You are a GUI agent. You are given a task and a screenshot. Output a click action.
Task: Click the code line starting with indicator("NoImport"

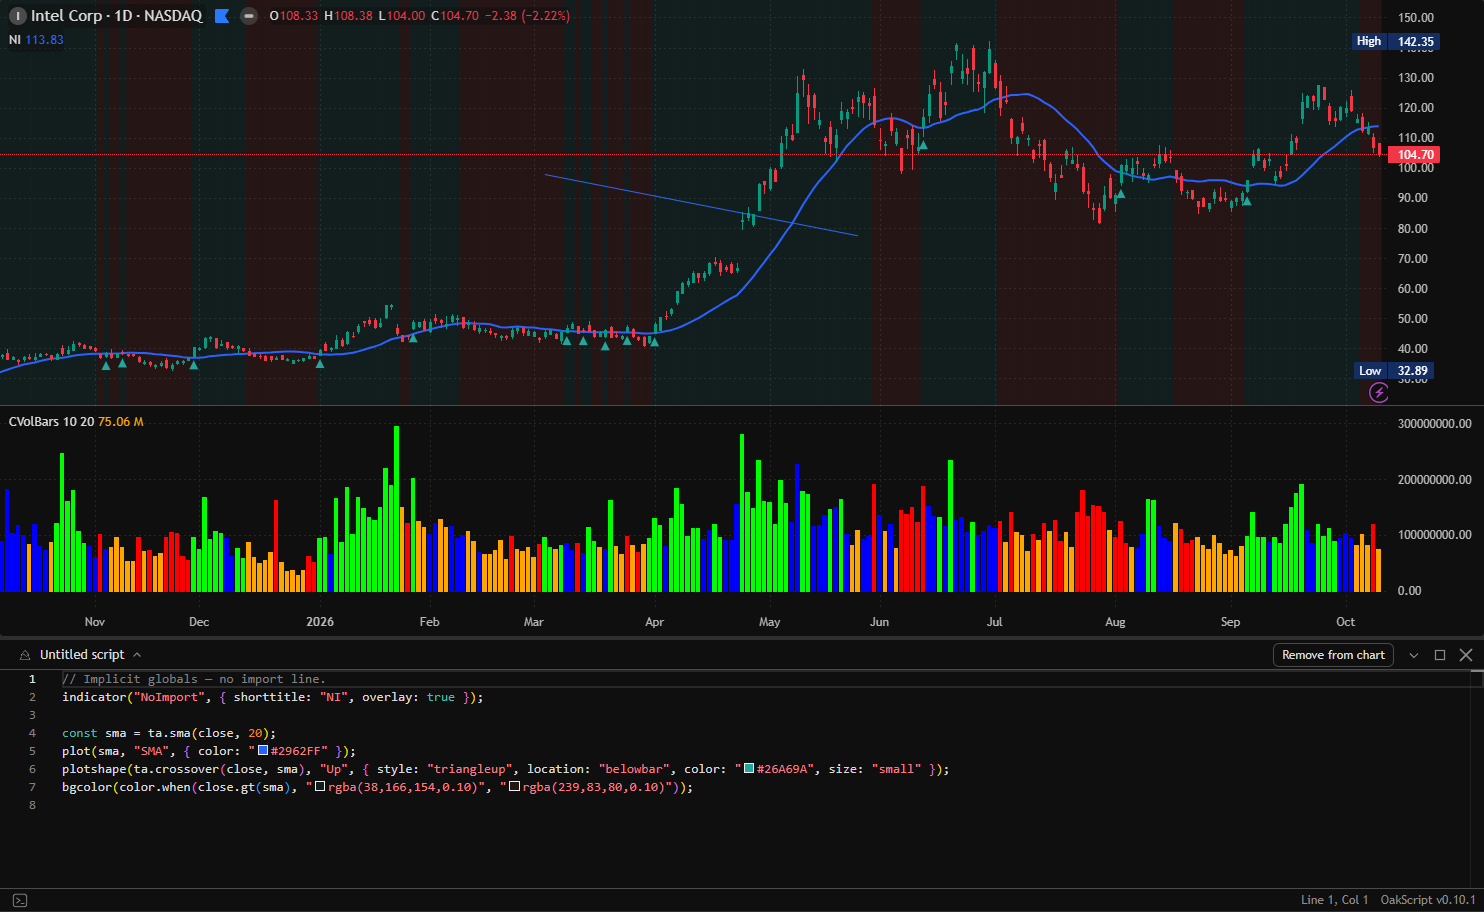click(272, 697)
